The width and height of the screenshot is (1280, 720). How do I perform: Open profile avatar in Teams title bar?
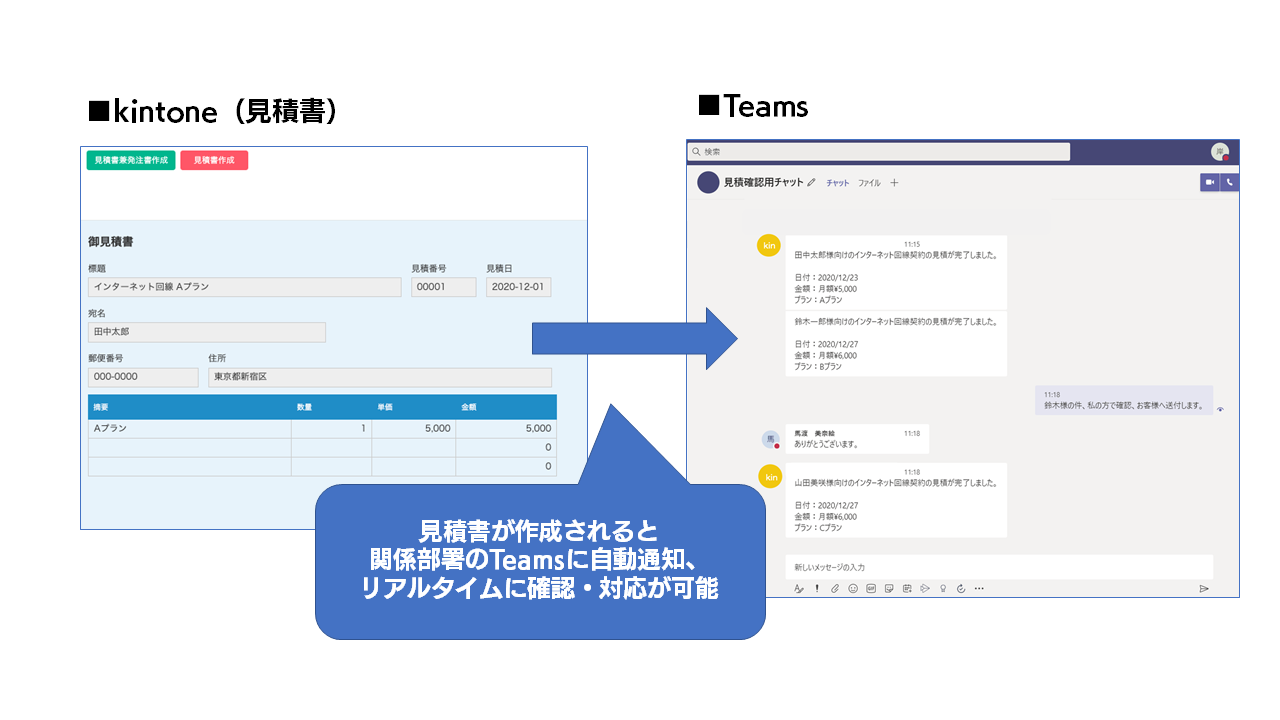[1220, 152]
